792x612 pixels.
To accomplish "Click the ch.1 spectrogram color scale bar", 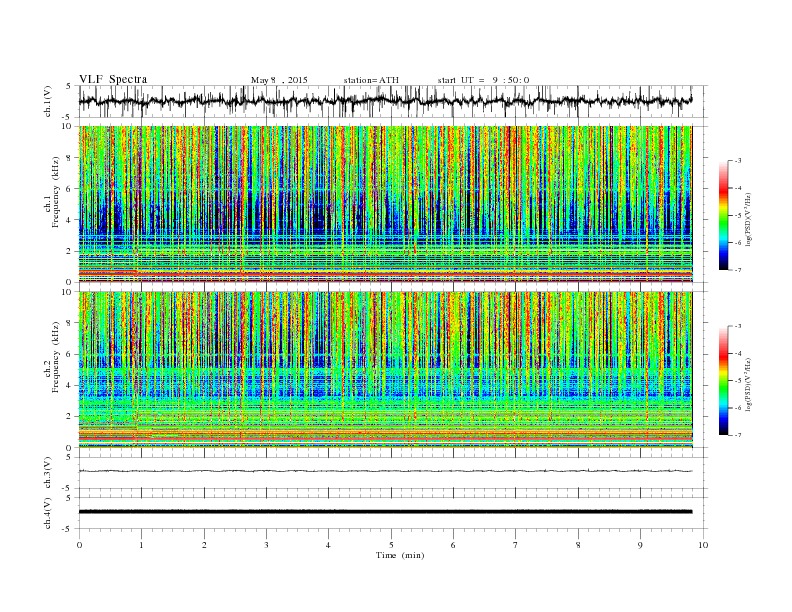I will 723,215.
